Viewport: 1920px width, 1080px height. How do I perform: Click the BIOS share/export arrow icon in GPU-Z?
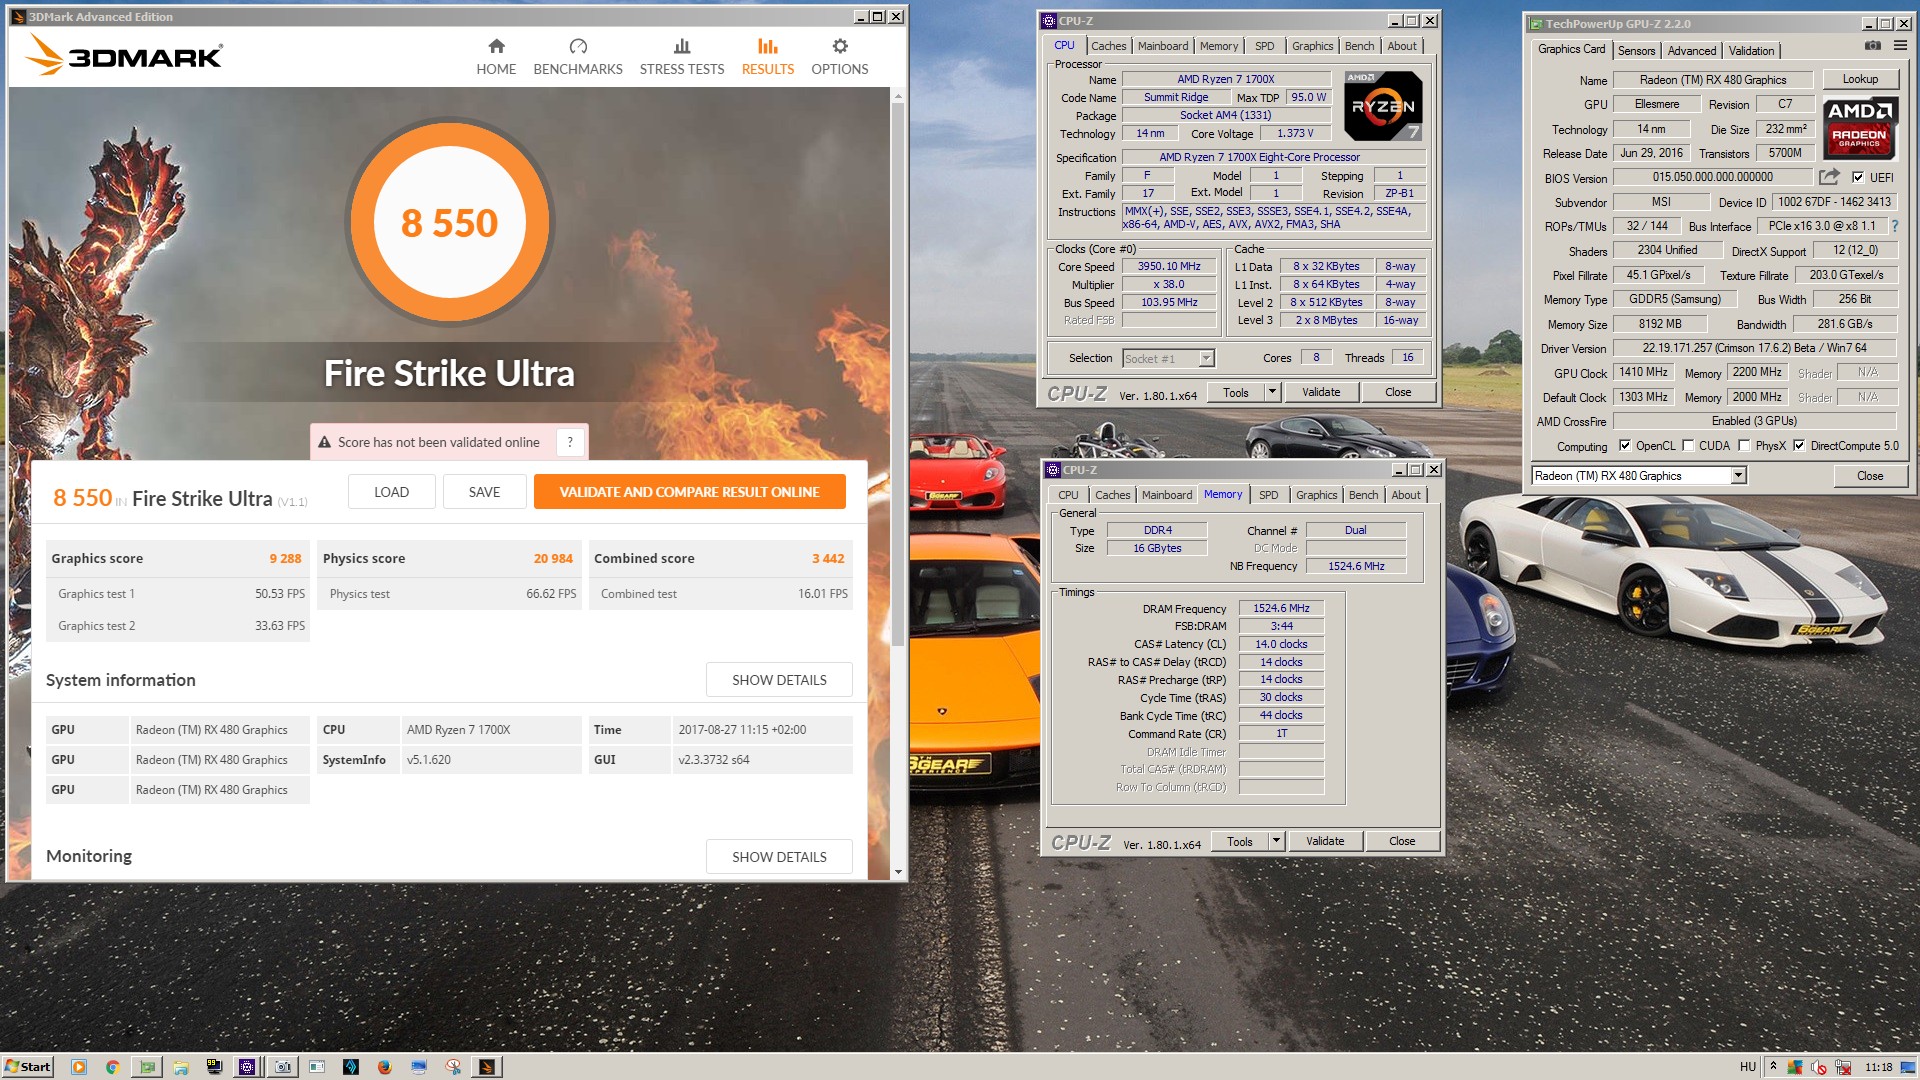(x=1829, y=177)
